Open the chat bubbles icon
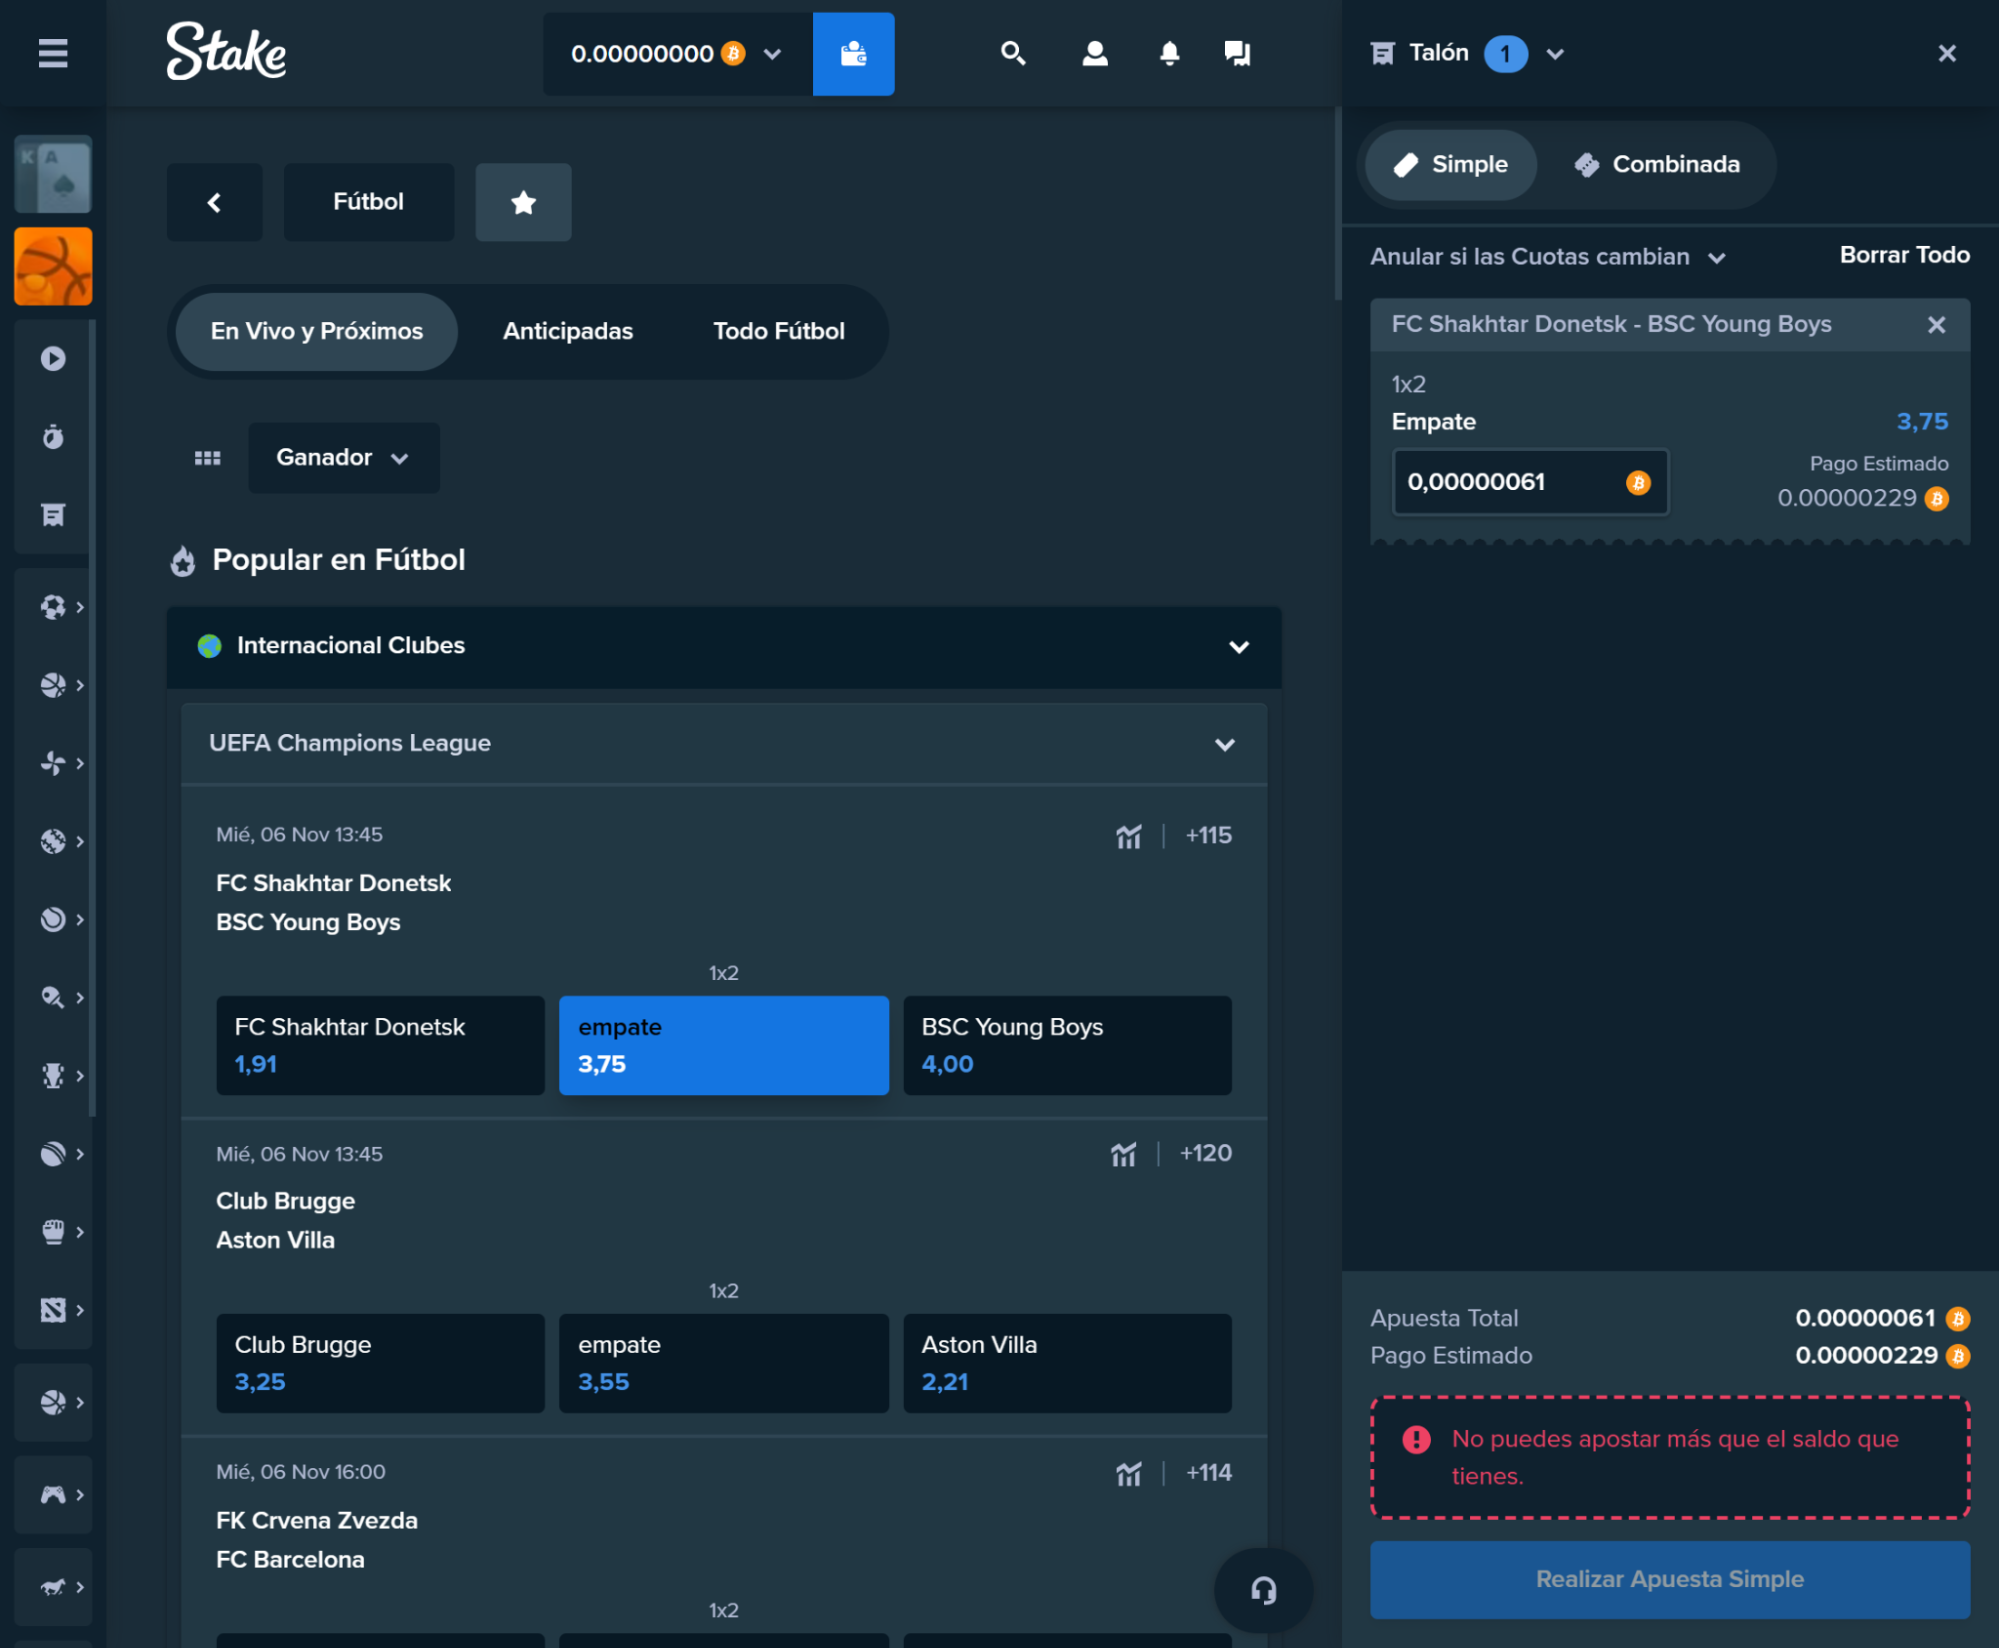Viewport: 1999px width, 1648px height. (1238, 53)
